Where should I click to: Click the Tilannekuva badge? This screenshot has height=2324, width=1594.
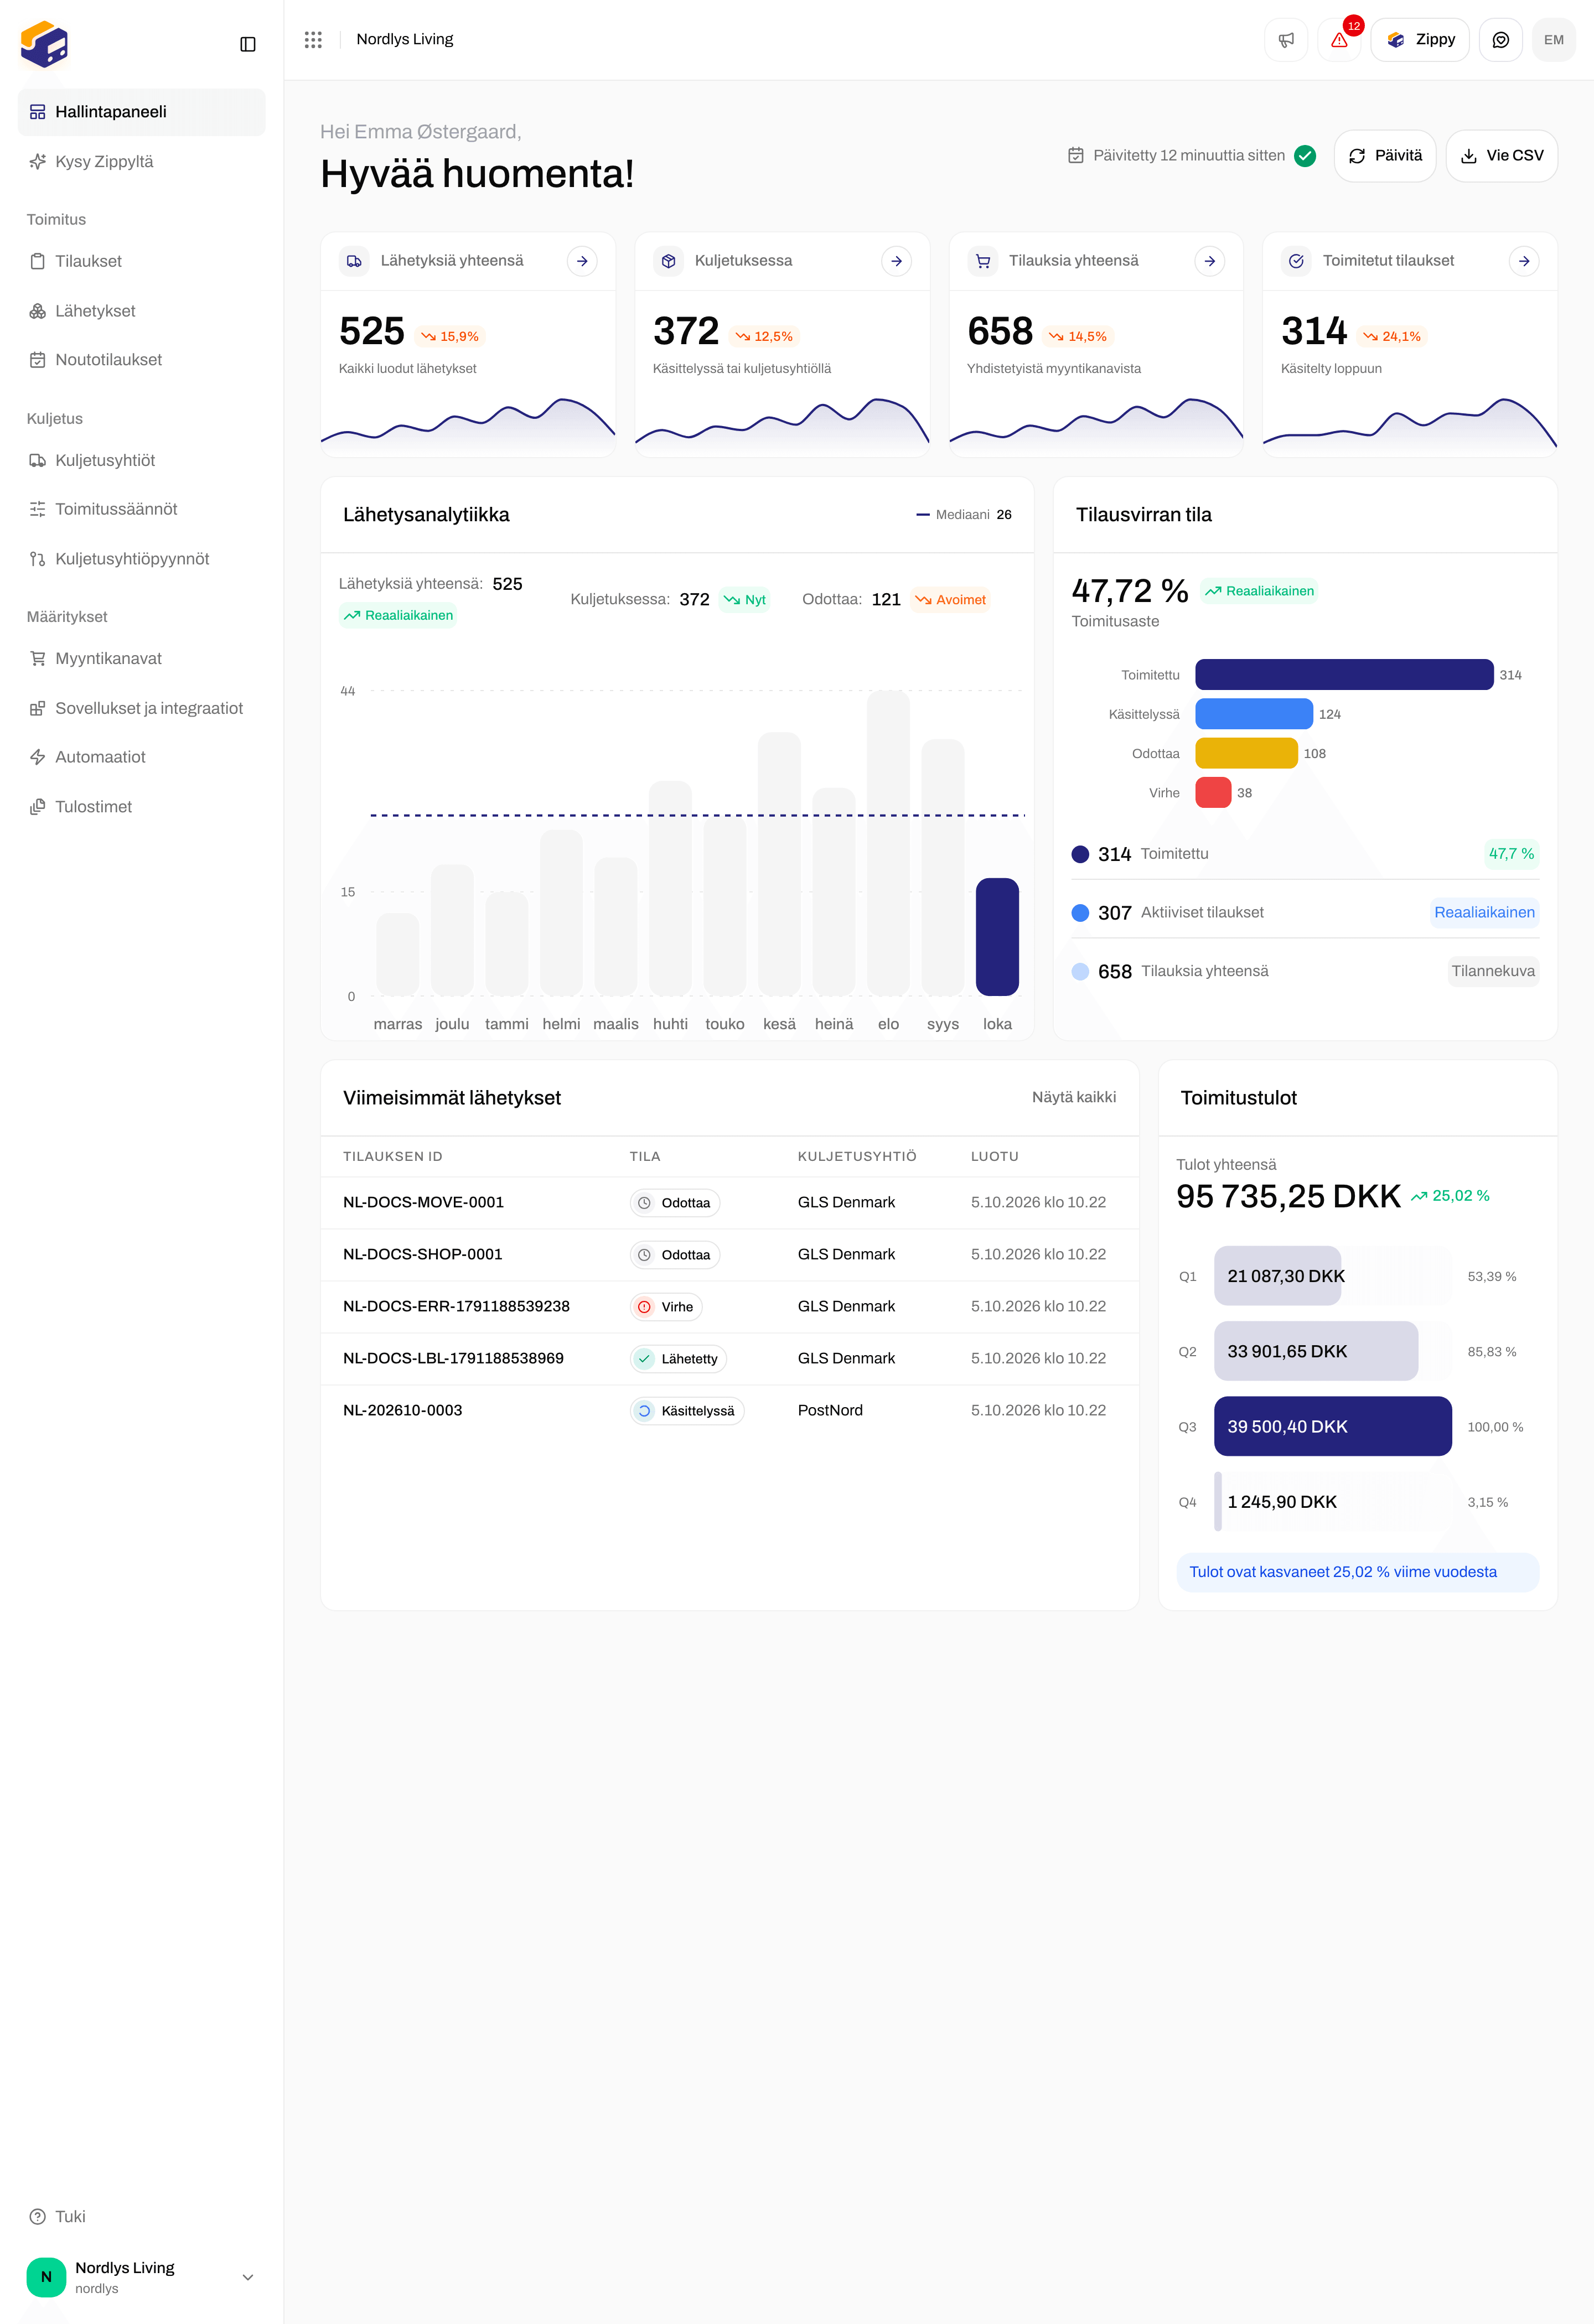(x=1492, y=971)
